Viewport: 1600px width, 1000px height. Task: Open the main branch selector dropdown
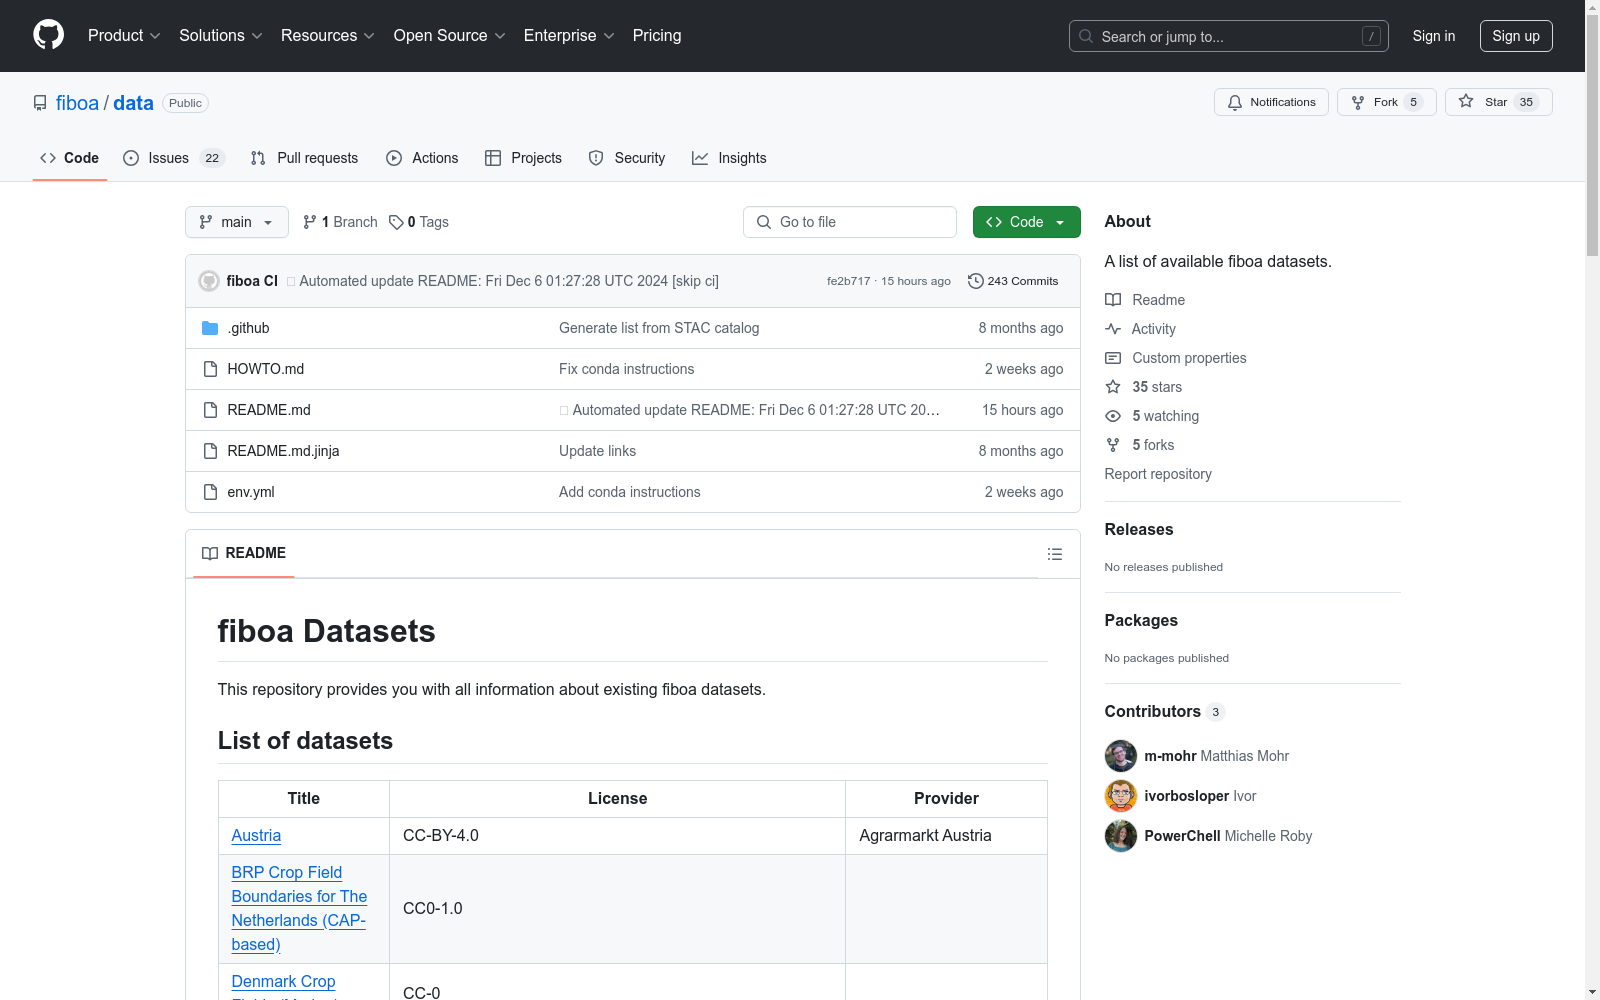(x=237, y=222)
